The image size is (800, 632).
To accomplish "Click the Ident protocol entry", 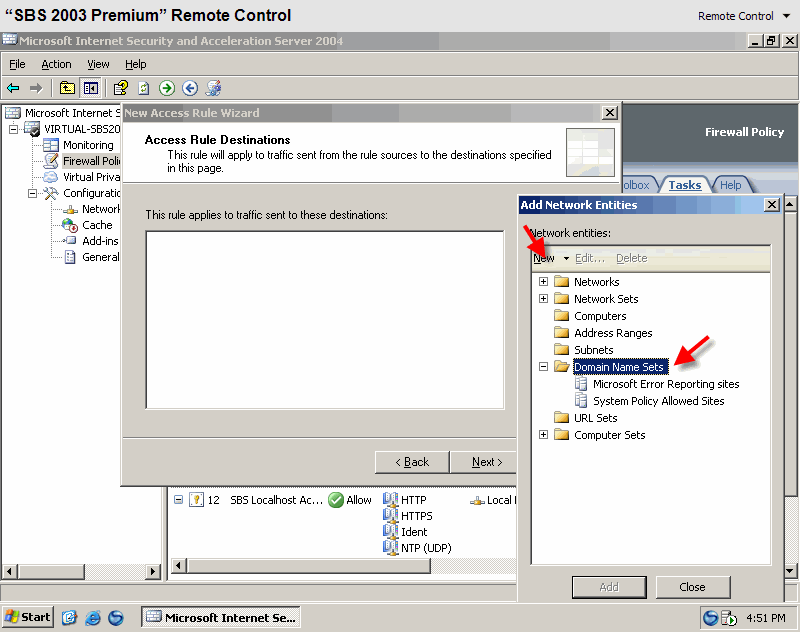I will coord(414,532).
